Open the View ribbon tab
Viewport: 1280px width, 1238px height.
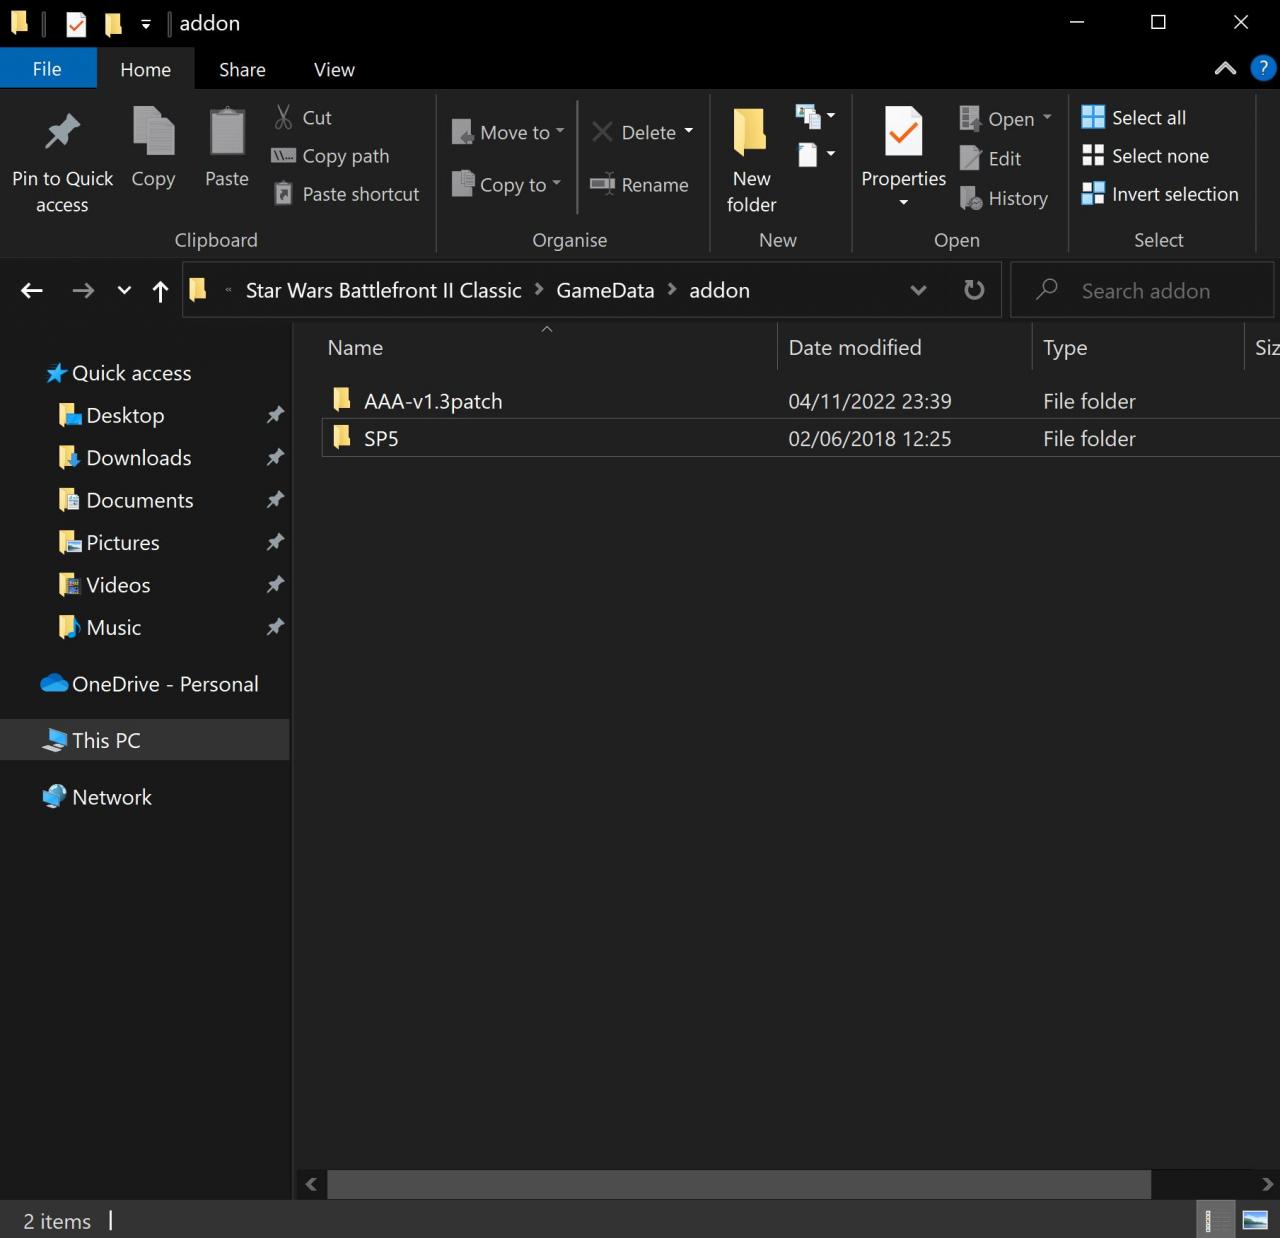click(334, 69)
